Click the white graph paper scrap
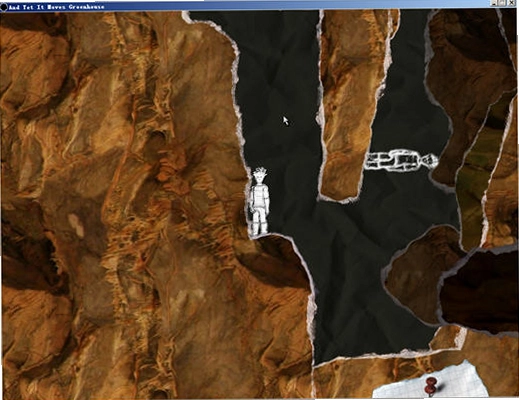Image resolution: width=519 pixels, height=400 pixels. (430, 382)
